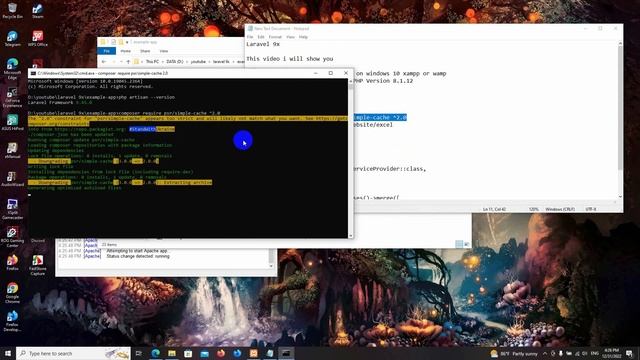
Task: Open Notepad's Format menu
Action: point(275,37)
